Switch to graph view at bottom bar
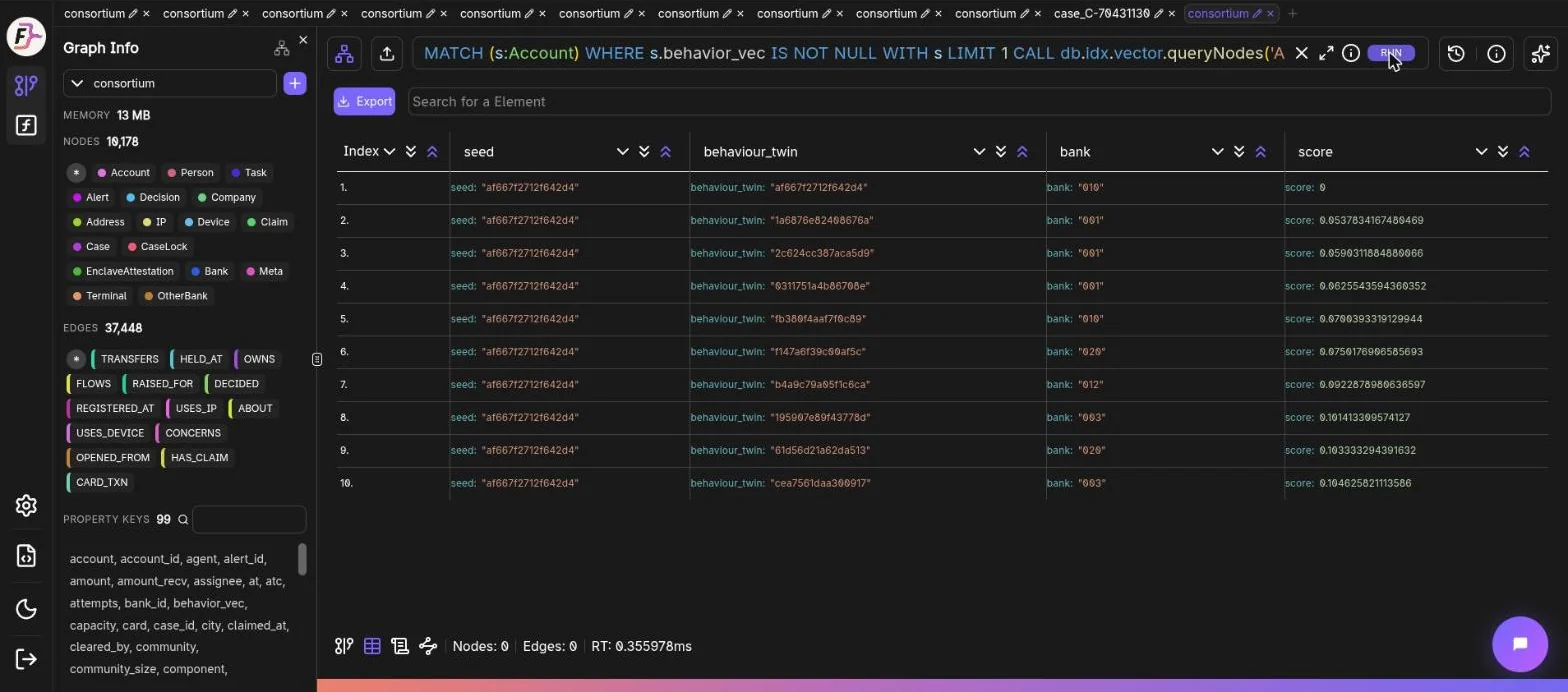The width and height of the screenshot is (1568, 692). point(343,646)
